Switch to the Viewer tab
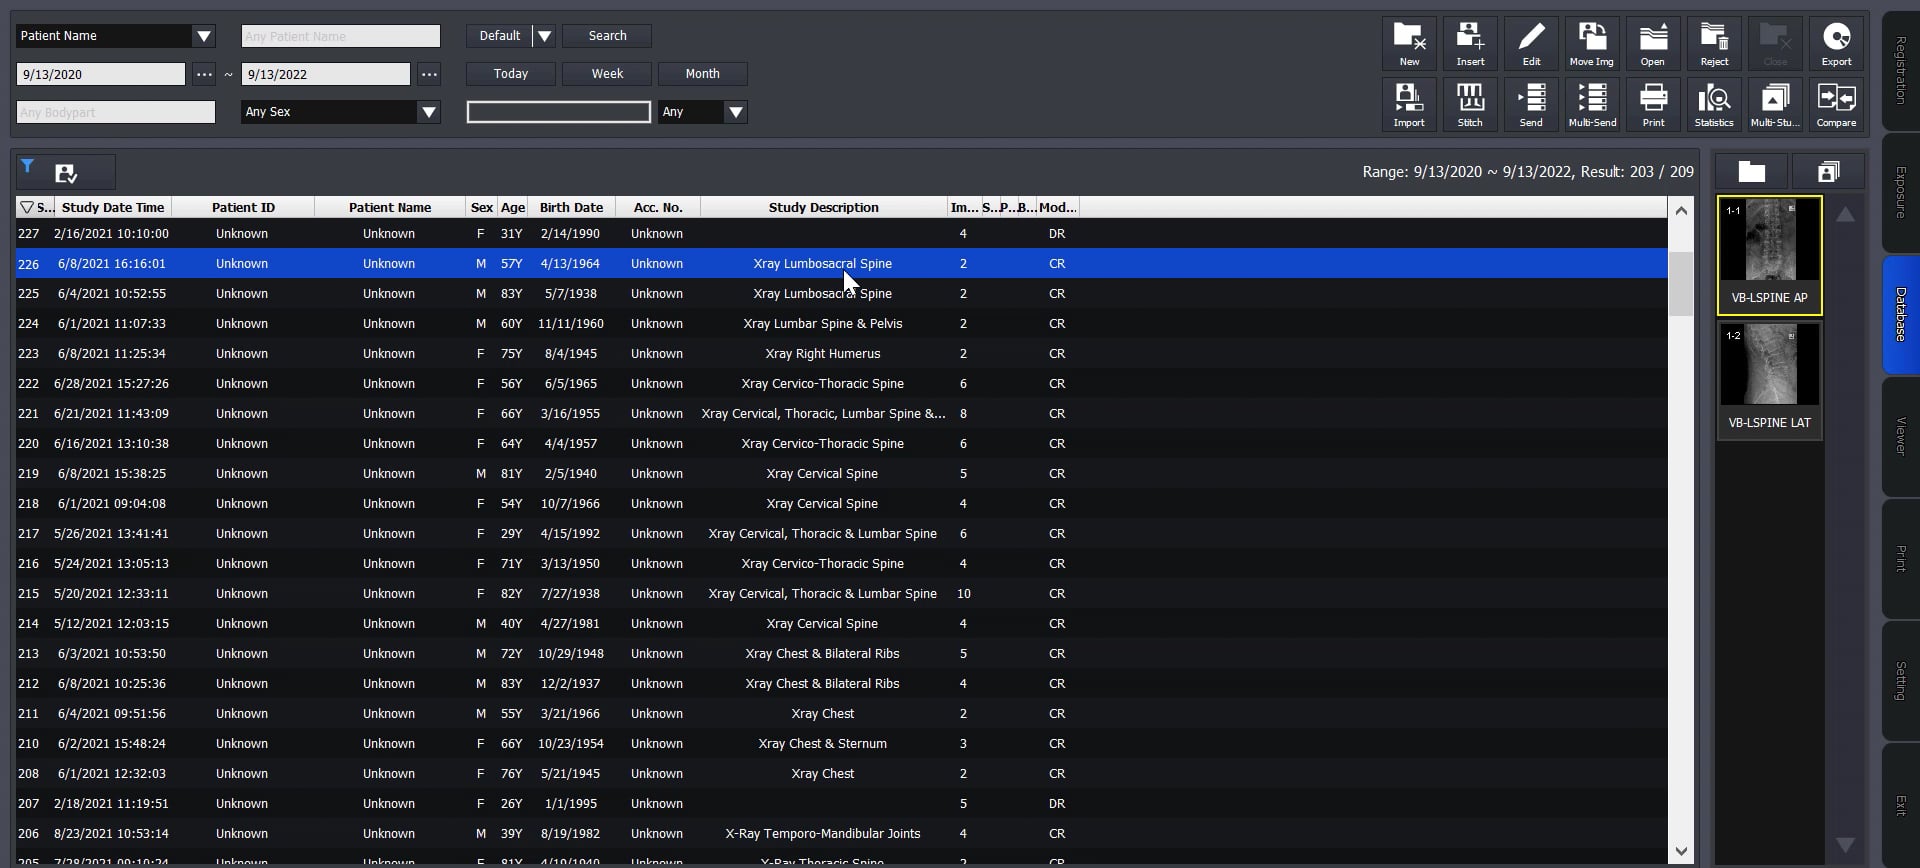Viewport: 1920px width, 868px height. click(x=1900, y=437)
